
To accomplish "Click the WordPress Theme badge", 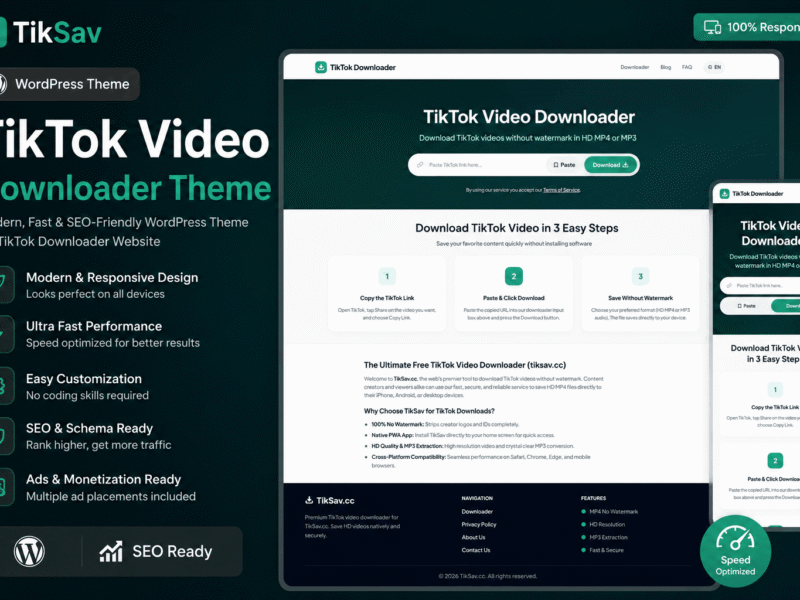I will point(69,84).
